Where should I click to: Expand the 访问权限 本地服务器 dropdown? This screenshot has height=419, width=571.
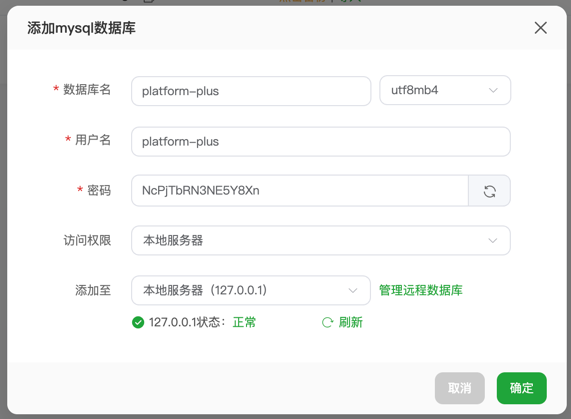(x=321, y=240)
